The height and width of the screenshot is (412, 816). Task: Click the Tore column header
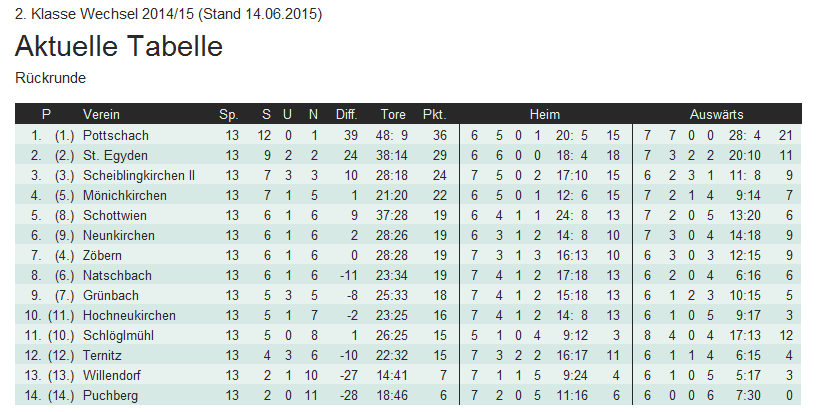[x=393, y=114]
